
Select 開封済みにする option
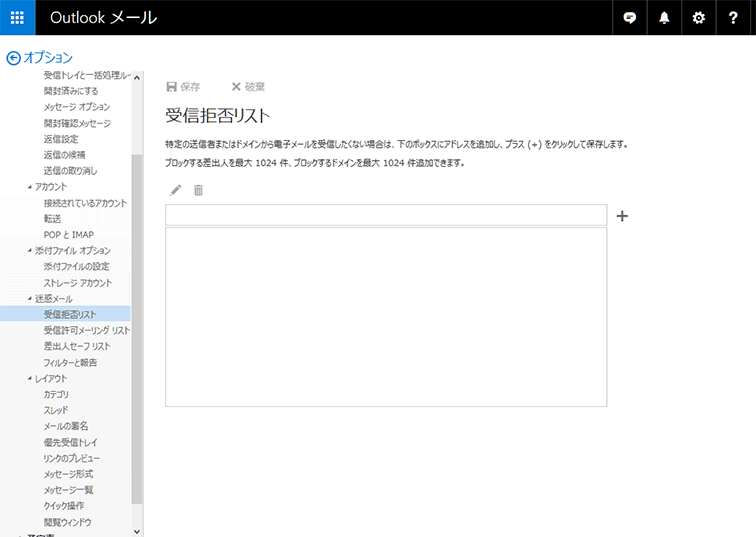coord(71,91)
